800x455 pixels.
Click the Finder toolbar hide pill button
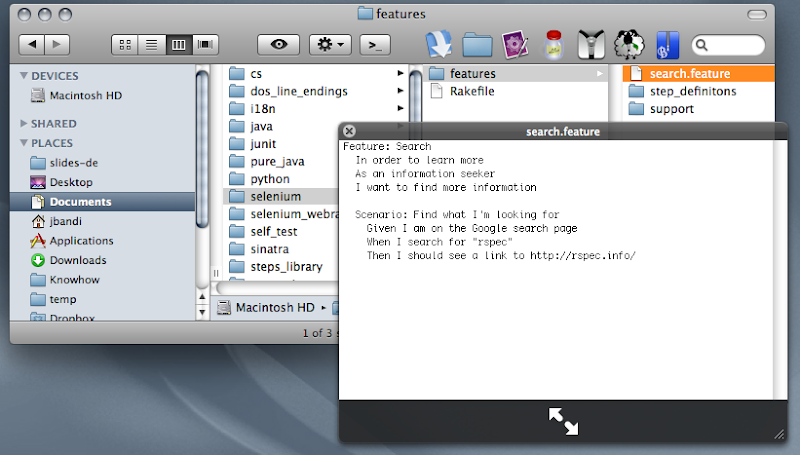[x=757, y=14]
